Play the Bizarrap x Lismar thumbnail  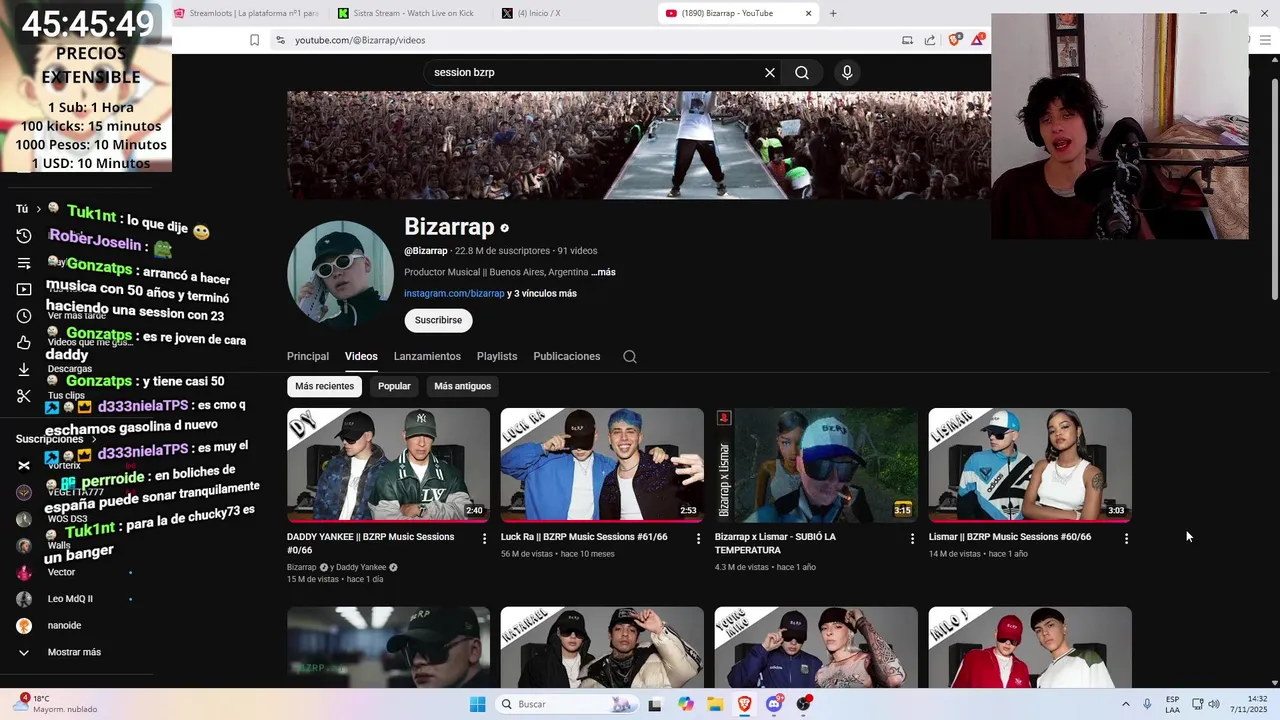point(816,465)
